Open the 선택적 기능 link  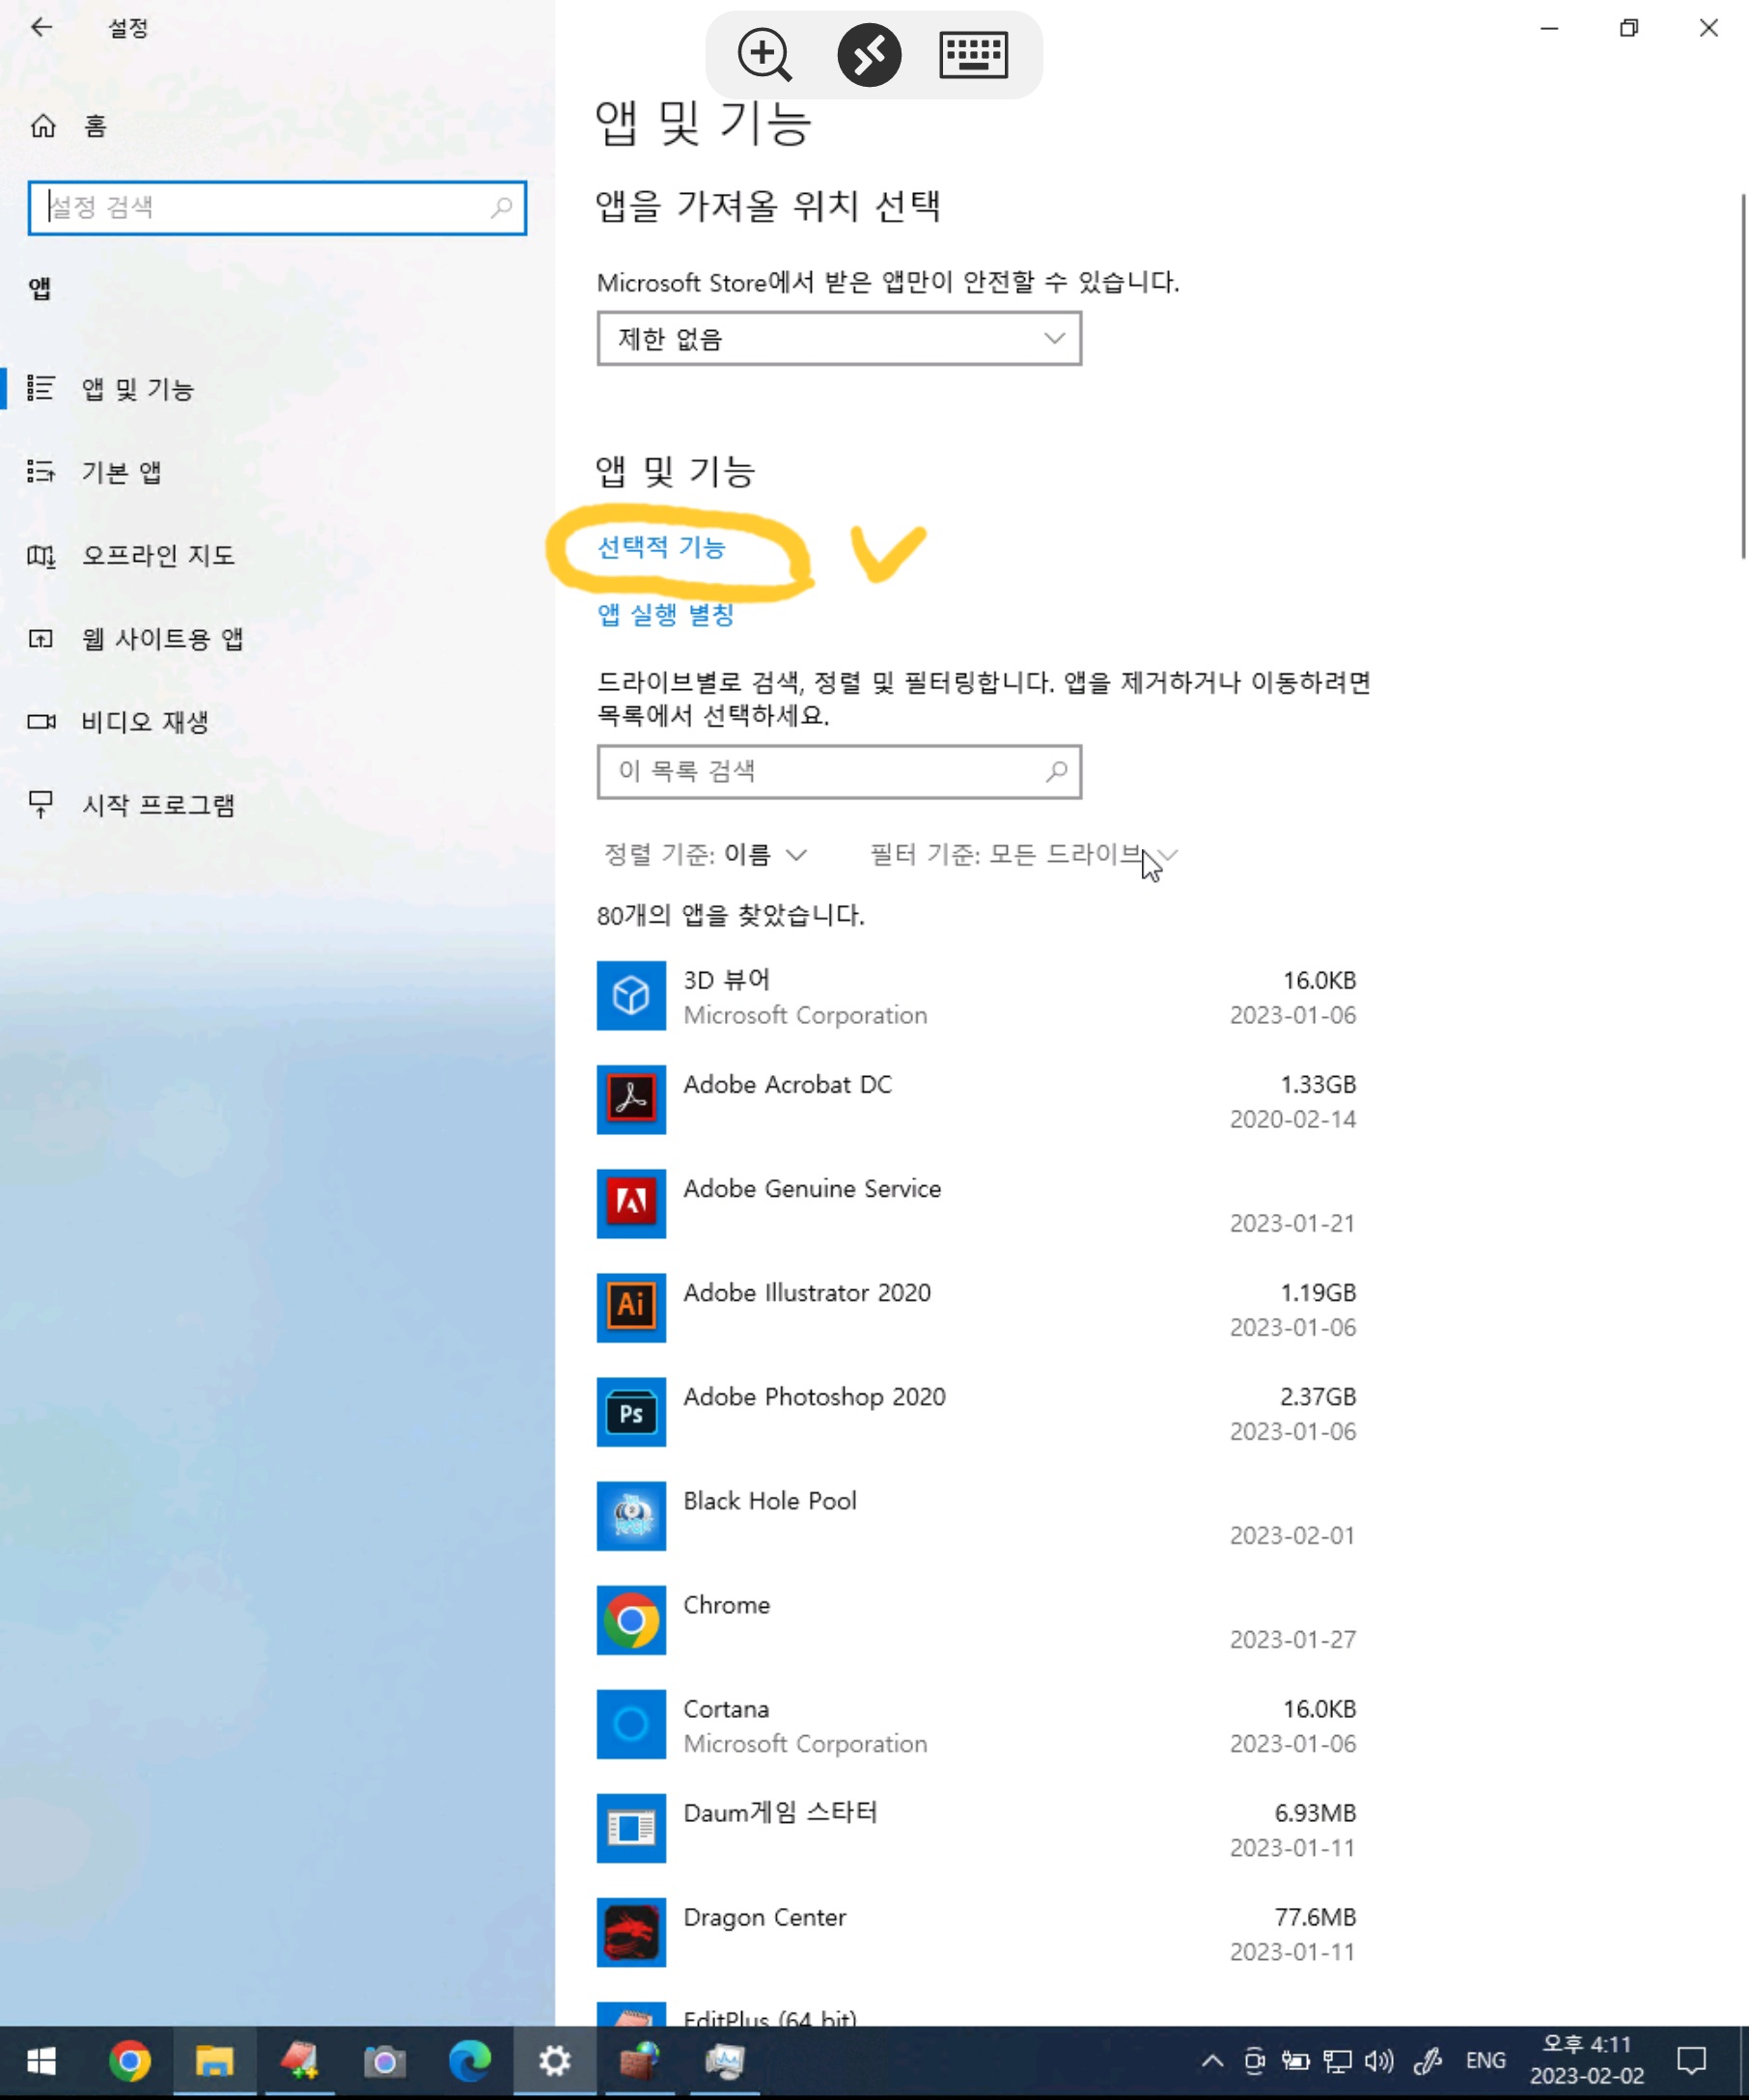point(661,547)
